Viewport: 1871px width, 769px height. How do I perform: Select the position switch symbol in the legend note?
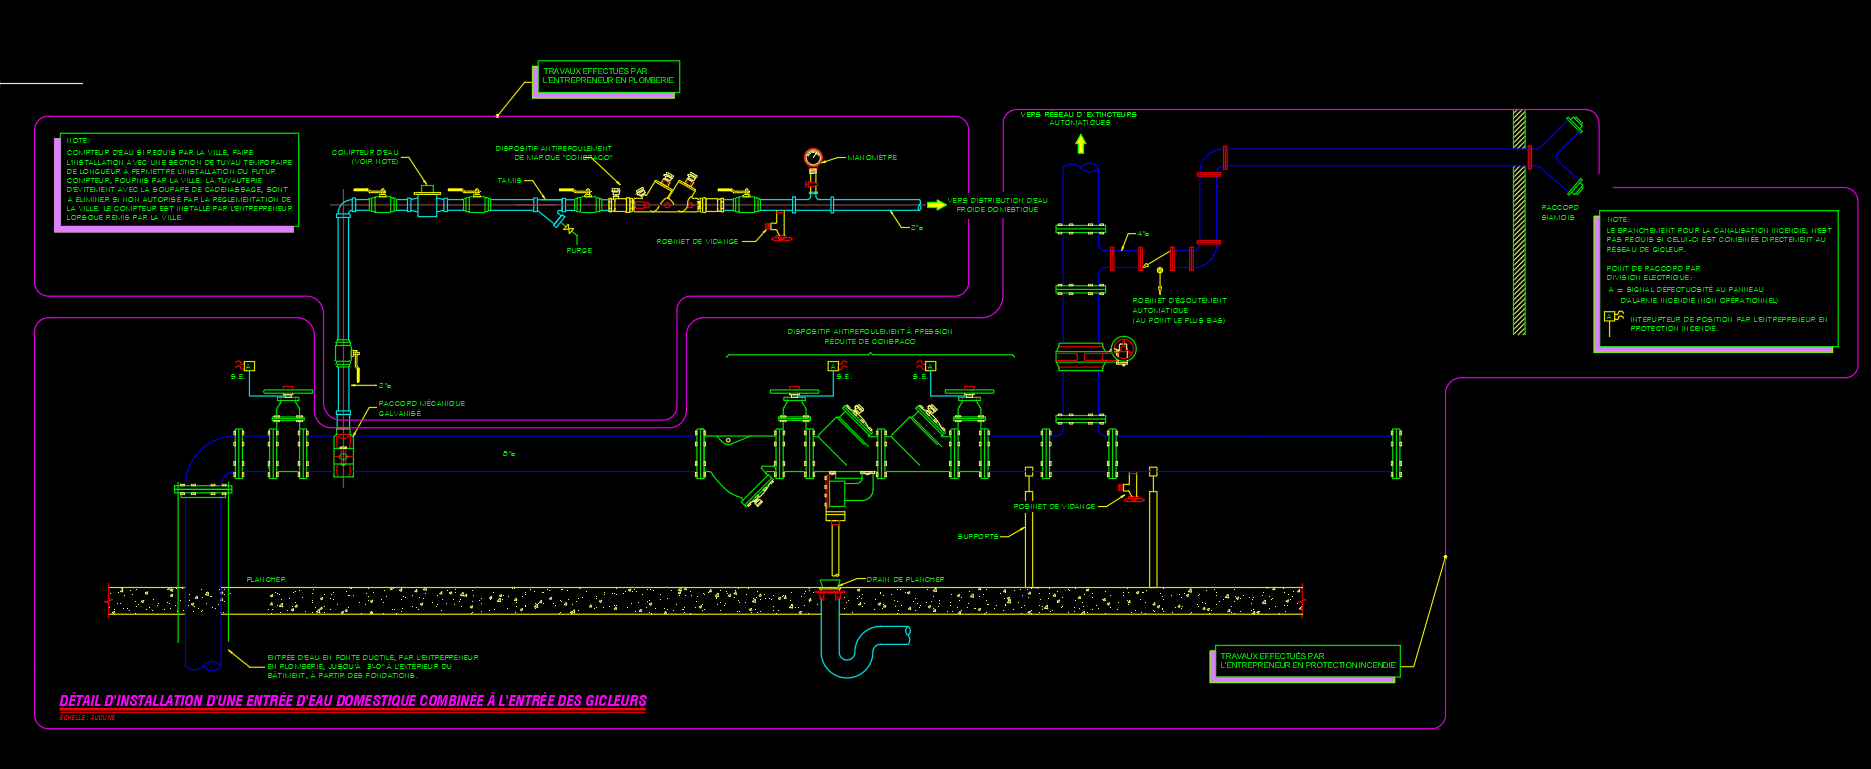pos(1613,319)
